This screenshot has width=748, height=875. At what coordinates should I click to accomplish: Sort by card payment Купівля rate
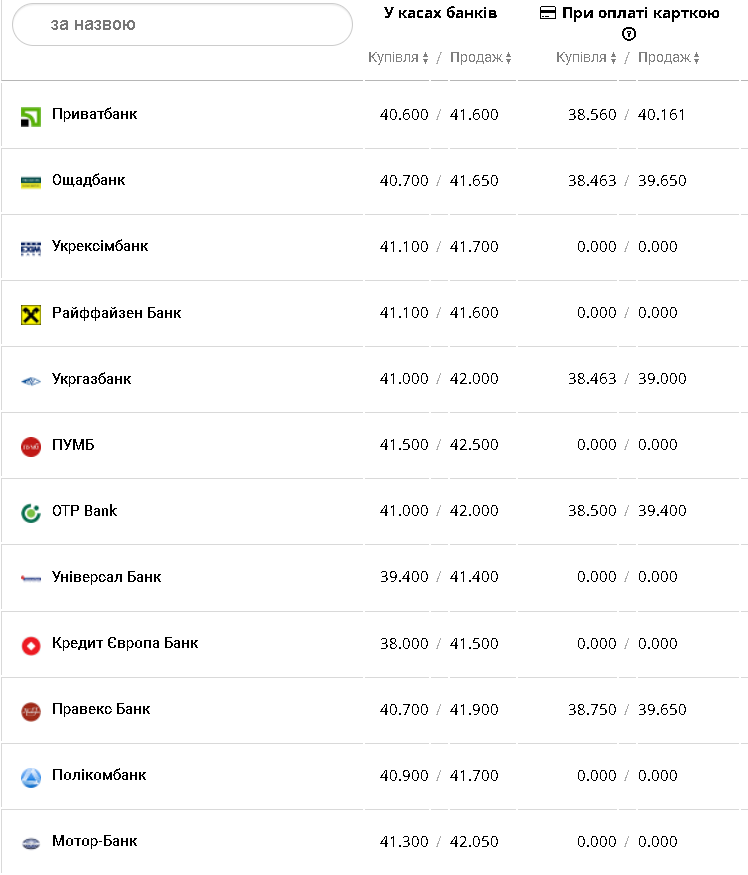click(x=586, y=58)
